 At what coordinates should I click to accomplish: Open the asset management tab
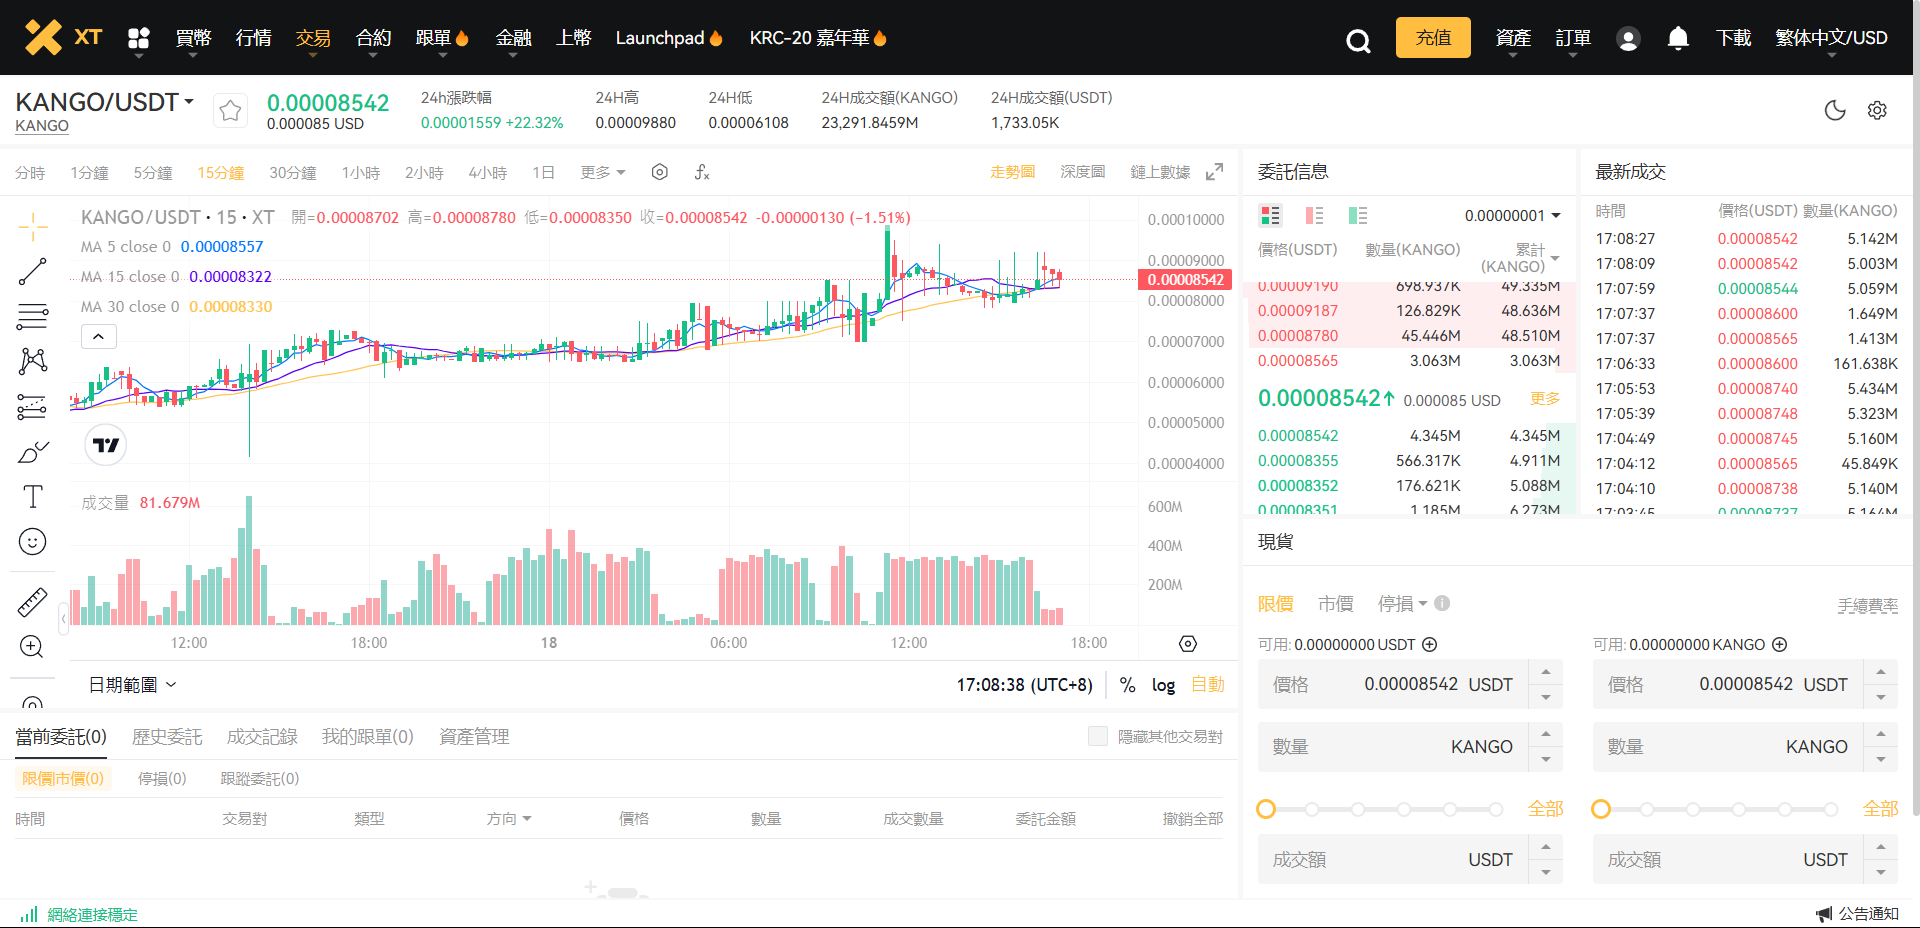pyautogui.click(x=474, y=737)
